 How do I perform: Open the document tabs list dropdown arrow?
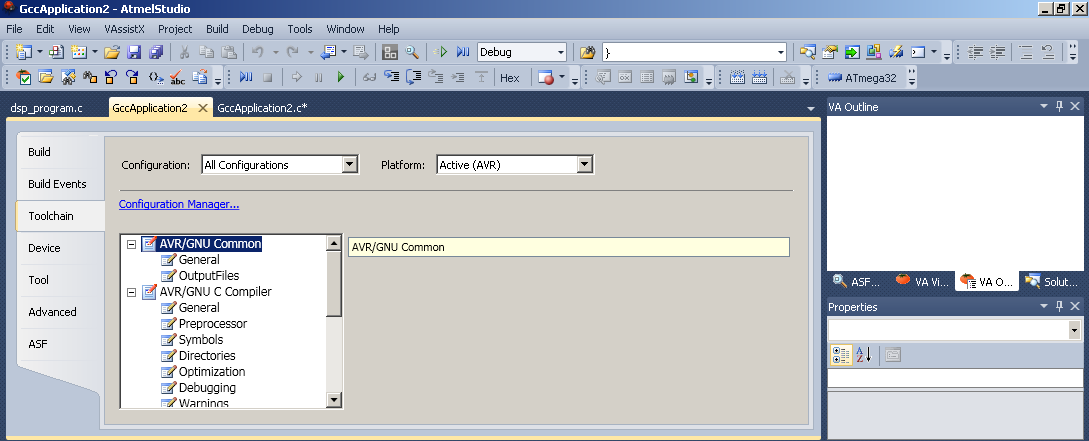(x=810, y=108)
